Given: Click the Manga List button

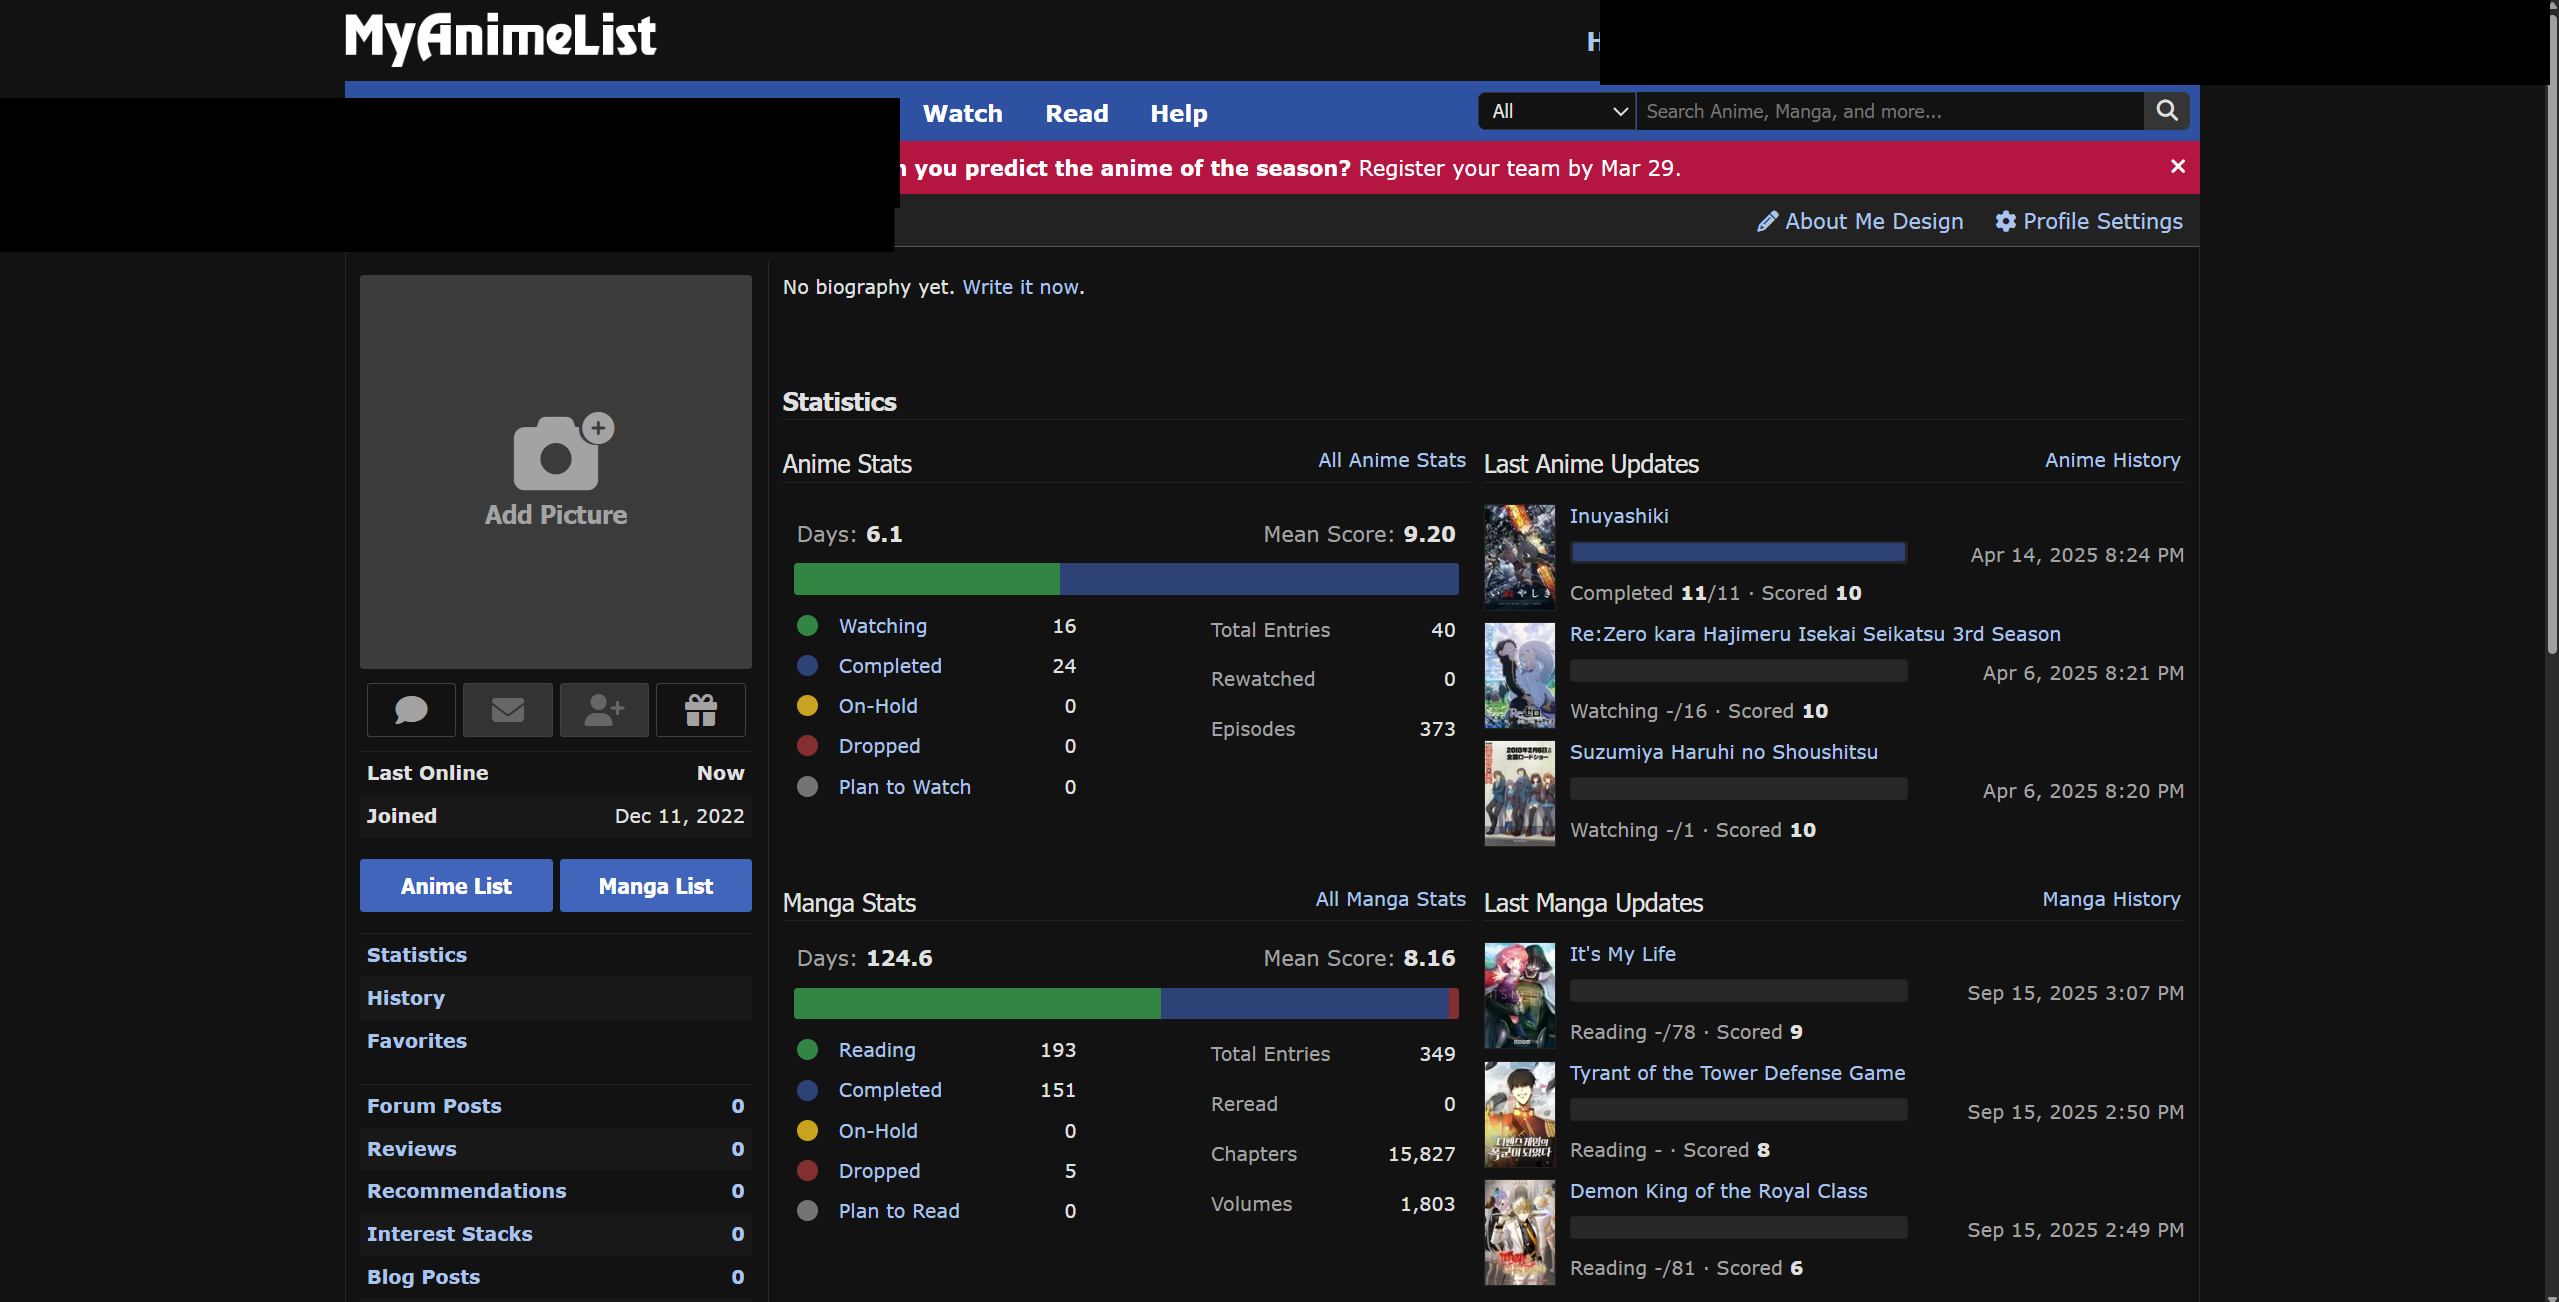Looking at the screenshot, I should point(655,886).
